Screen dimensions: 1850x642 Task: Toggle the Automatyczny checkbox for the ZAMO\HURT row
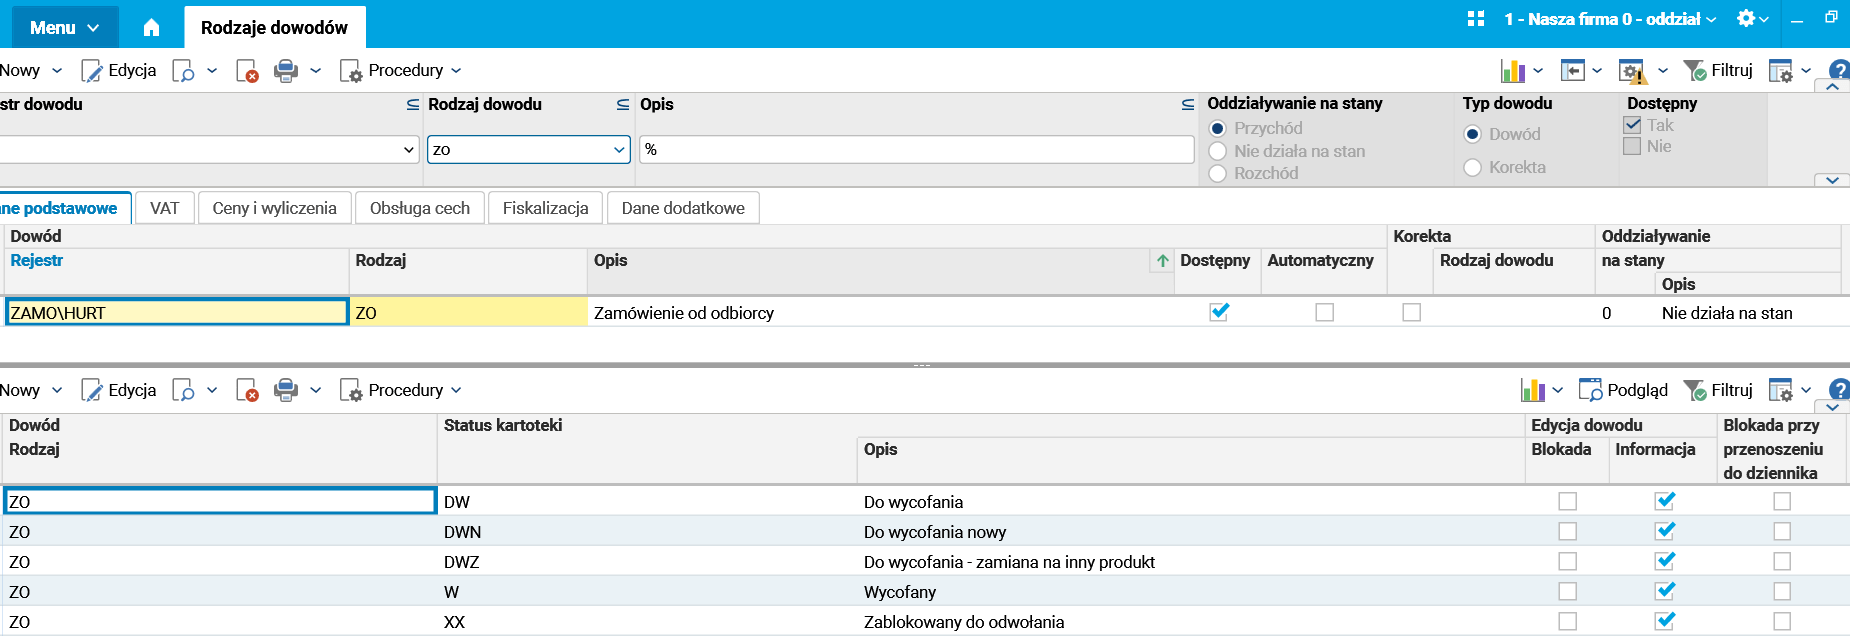[1324, 313]
